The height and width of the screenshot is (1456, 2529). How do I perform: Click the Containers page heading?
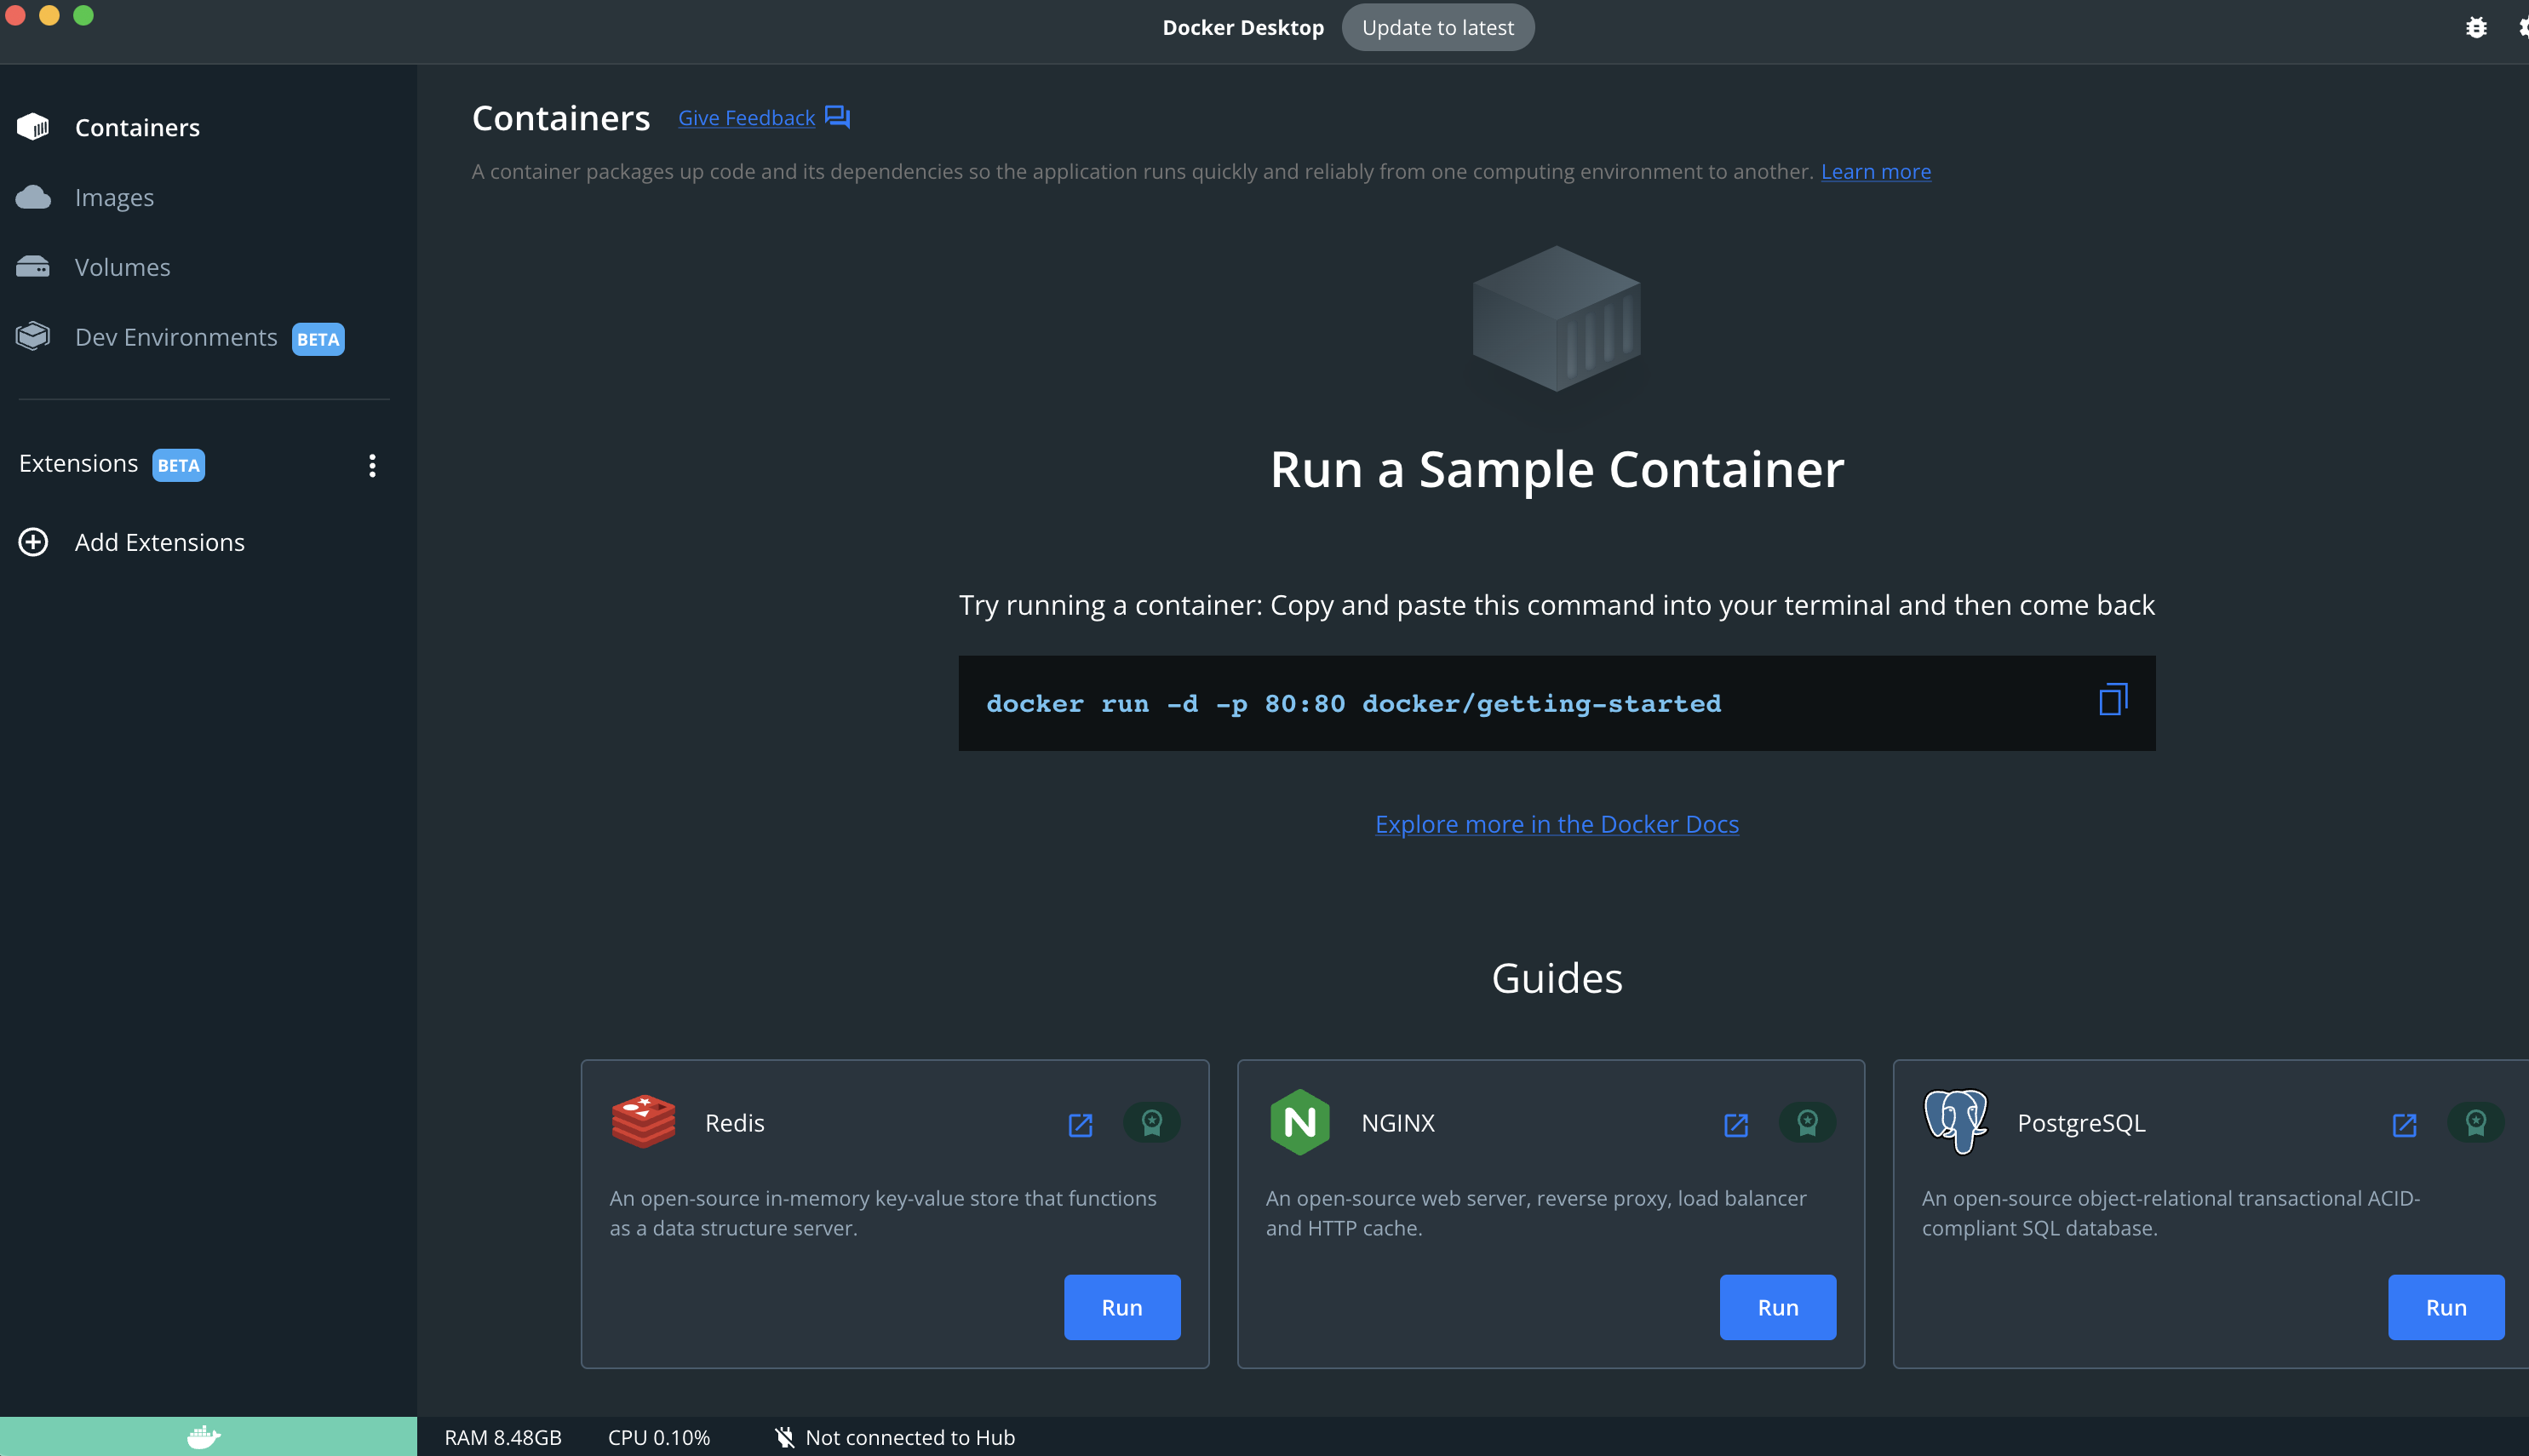tap(561, 118)
